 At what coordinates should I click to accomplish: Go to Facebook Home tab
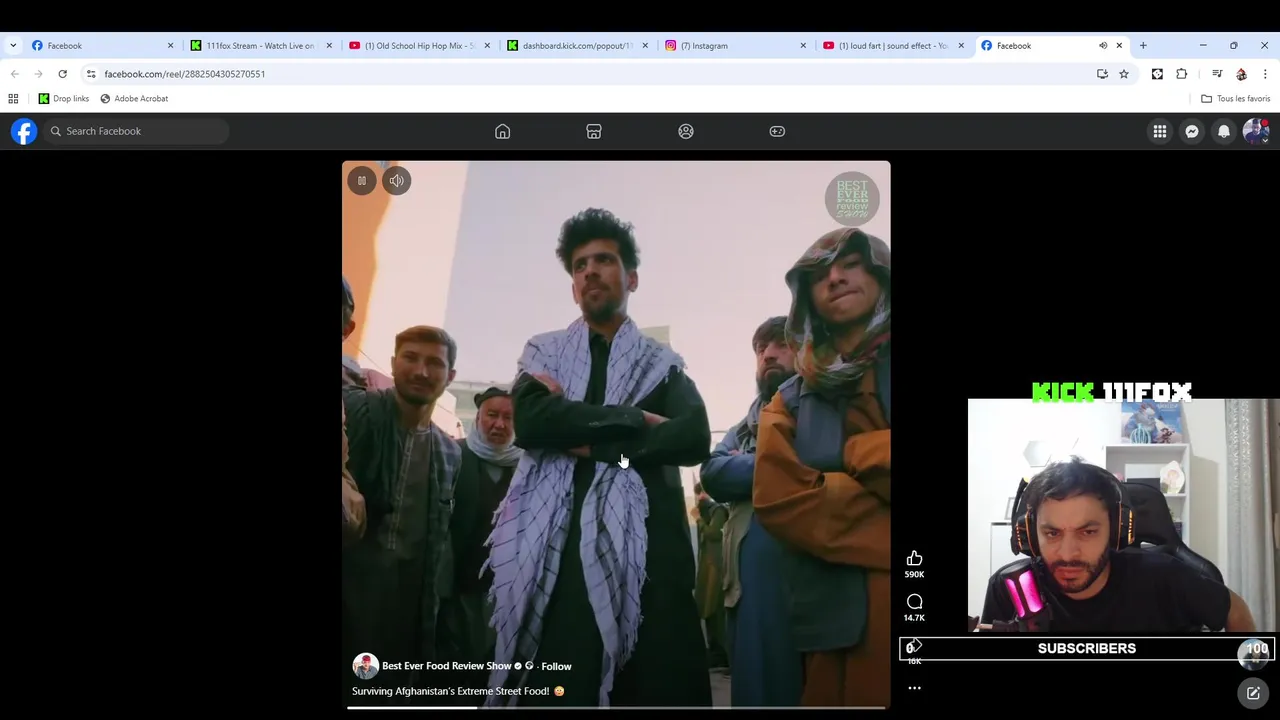(x=502, y=131)
